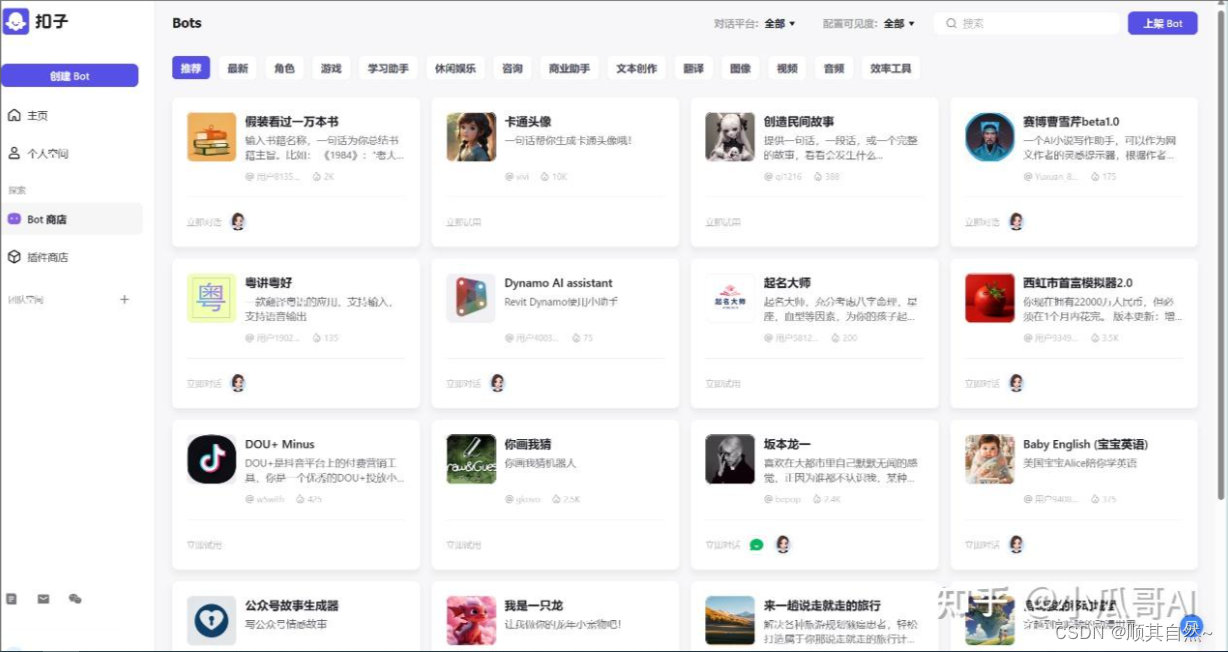
Task: Click avatar icon on Dynamo AI assistant card
Action: (497, 383)
